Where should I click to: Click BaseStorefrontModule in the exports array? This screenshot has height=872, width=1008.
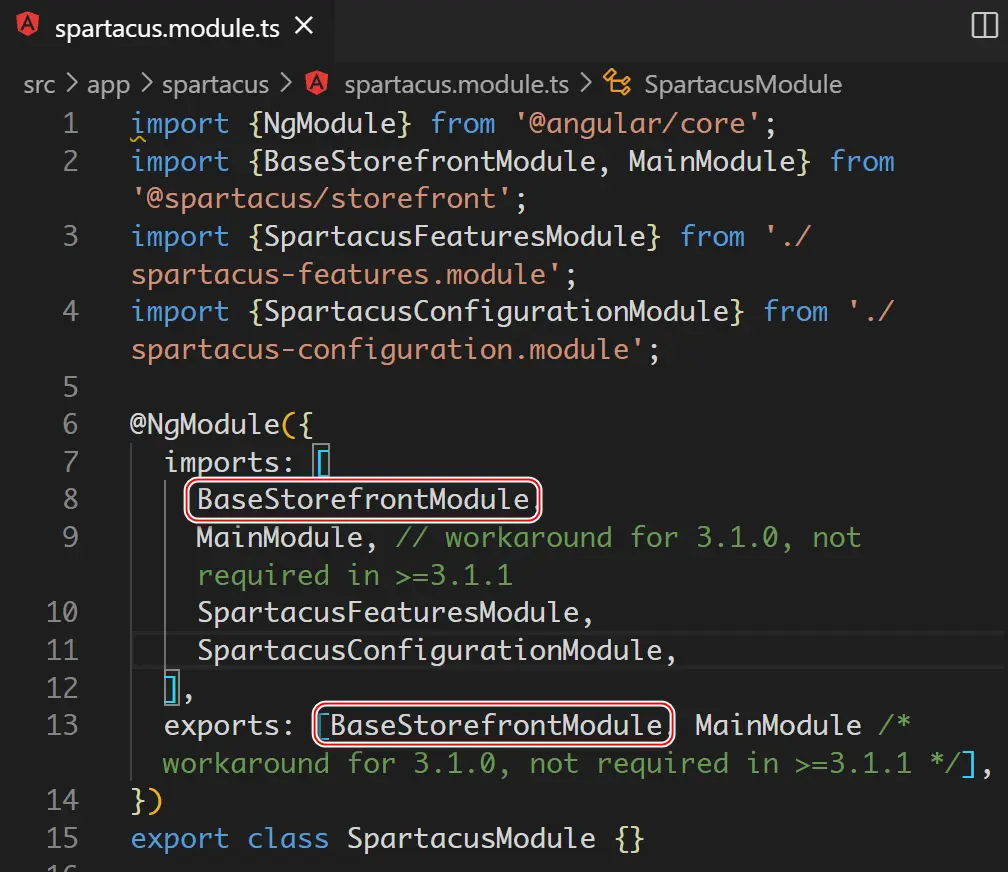click(496, 725)
